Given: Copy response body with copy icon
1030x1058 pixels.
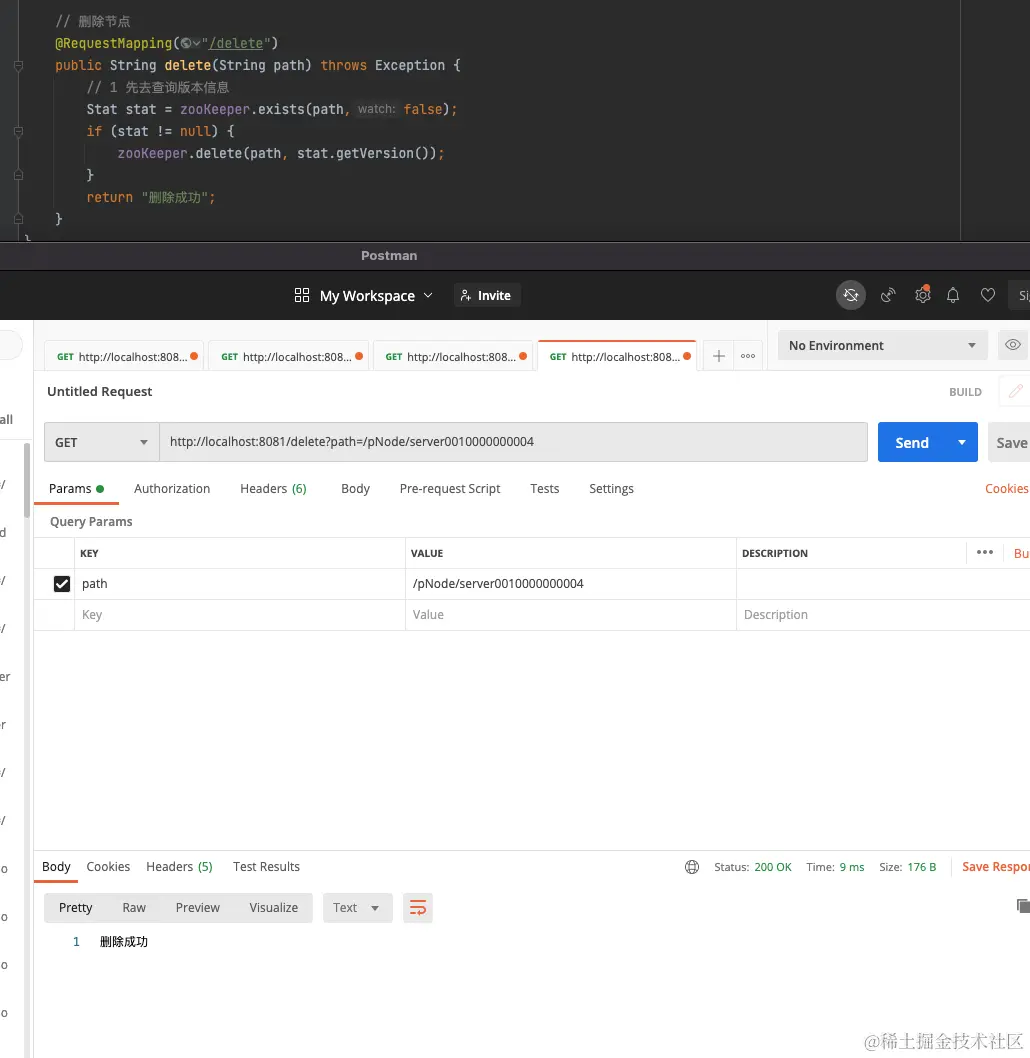Looking at the screenshot, I should point(1023,906).
